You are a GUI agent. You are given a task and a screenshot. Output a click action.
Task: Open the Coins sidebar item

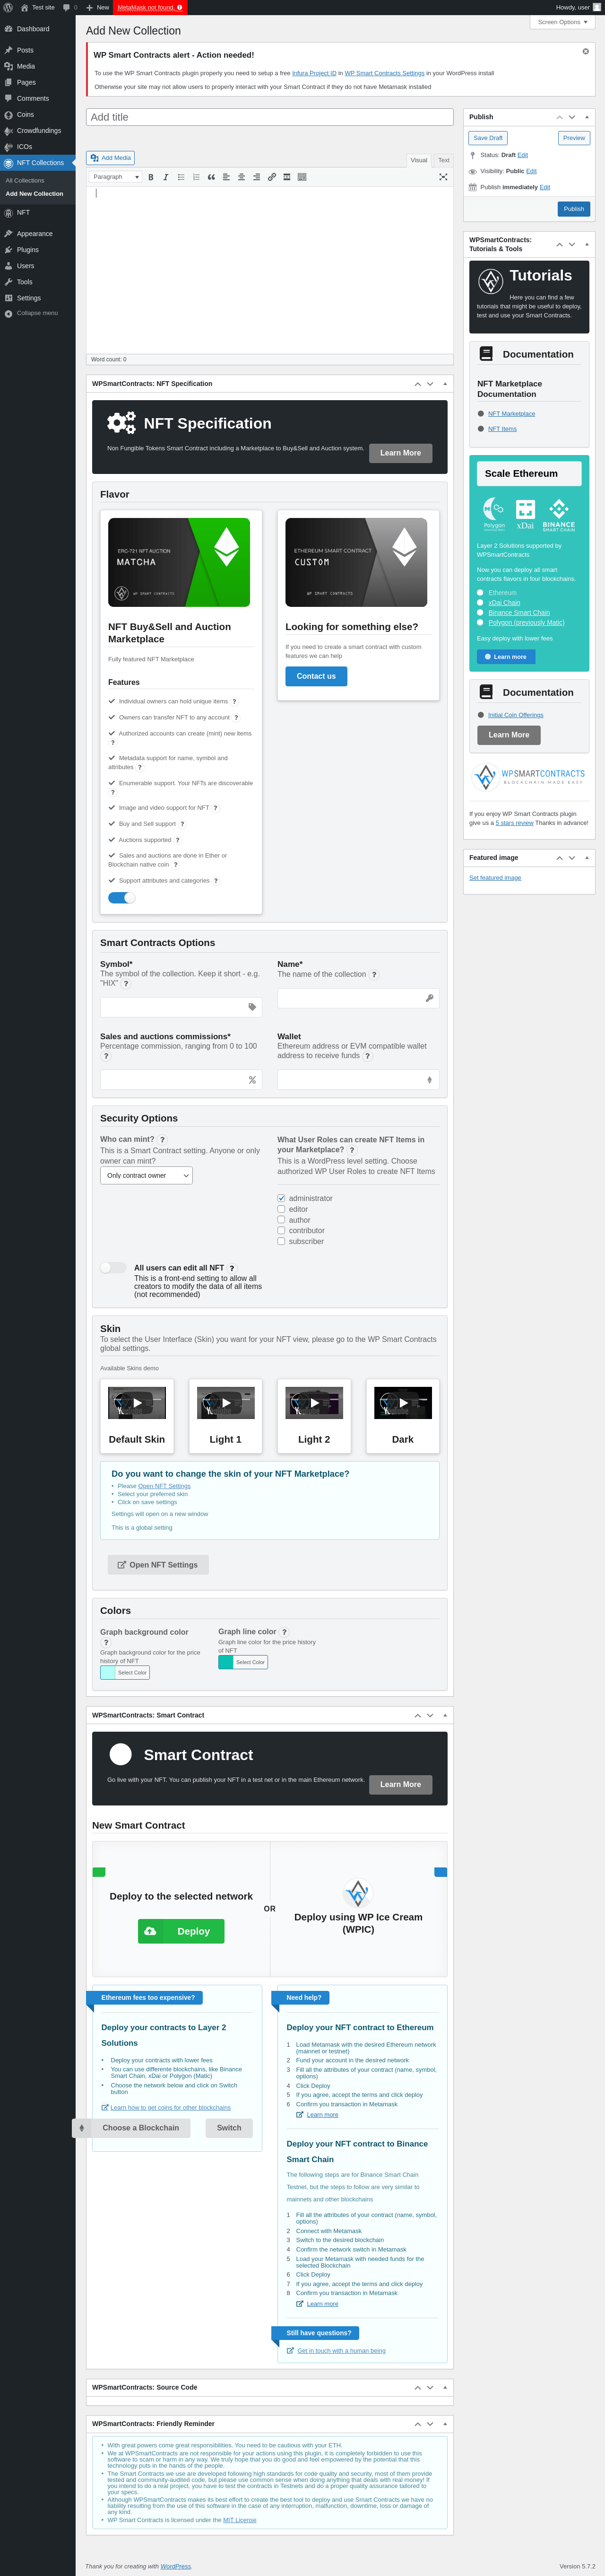point(37,114)
